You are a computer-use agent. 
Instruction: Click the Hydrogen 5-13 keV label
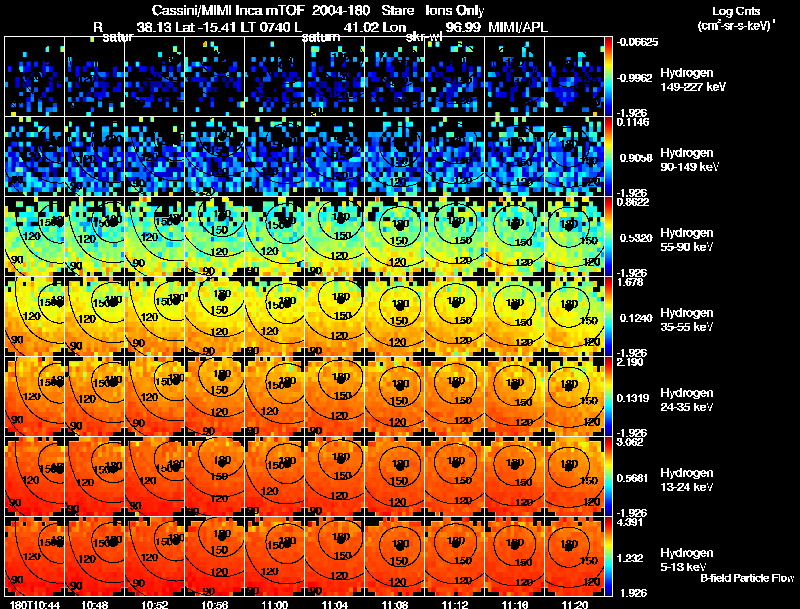687,560
